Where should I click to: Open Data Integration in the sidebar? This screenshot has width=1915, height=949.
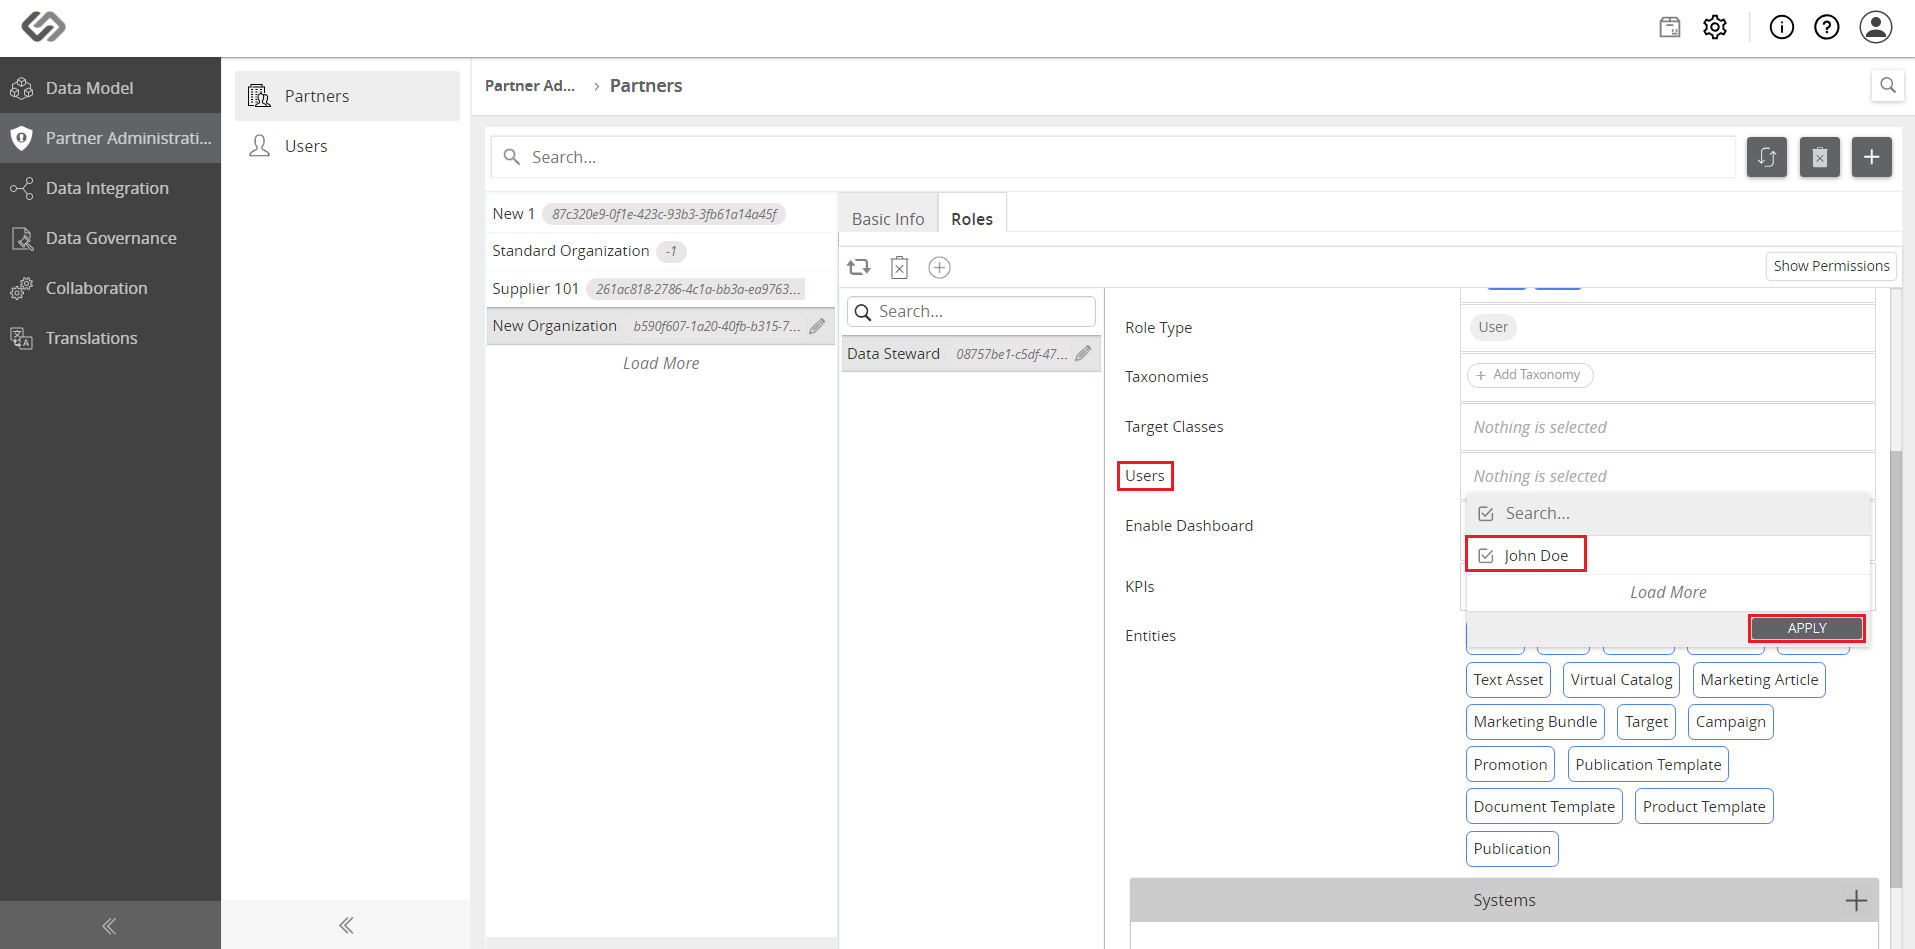[110, 188]
